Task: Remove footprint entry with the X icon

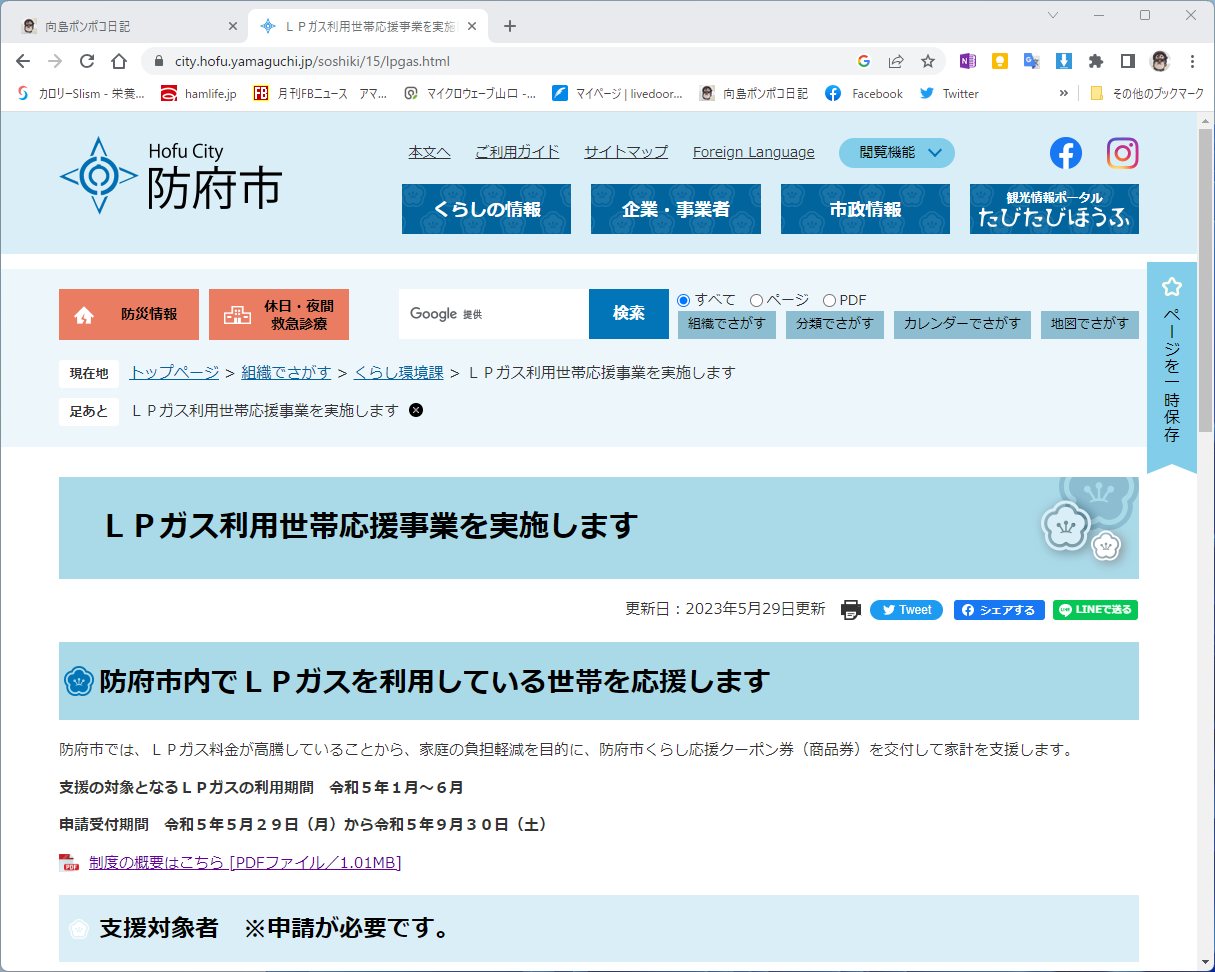Action: [416, 410]
